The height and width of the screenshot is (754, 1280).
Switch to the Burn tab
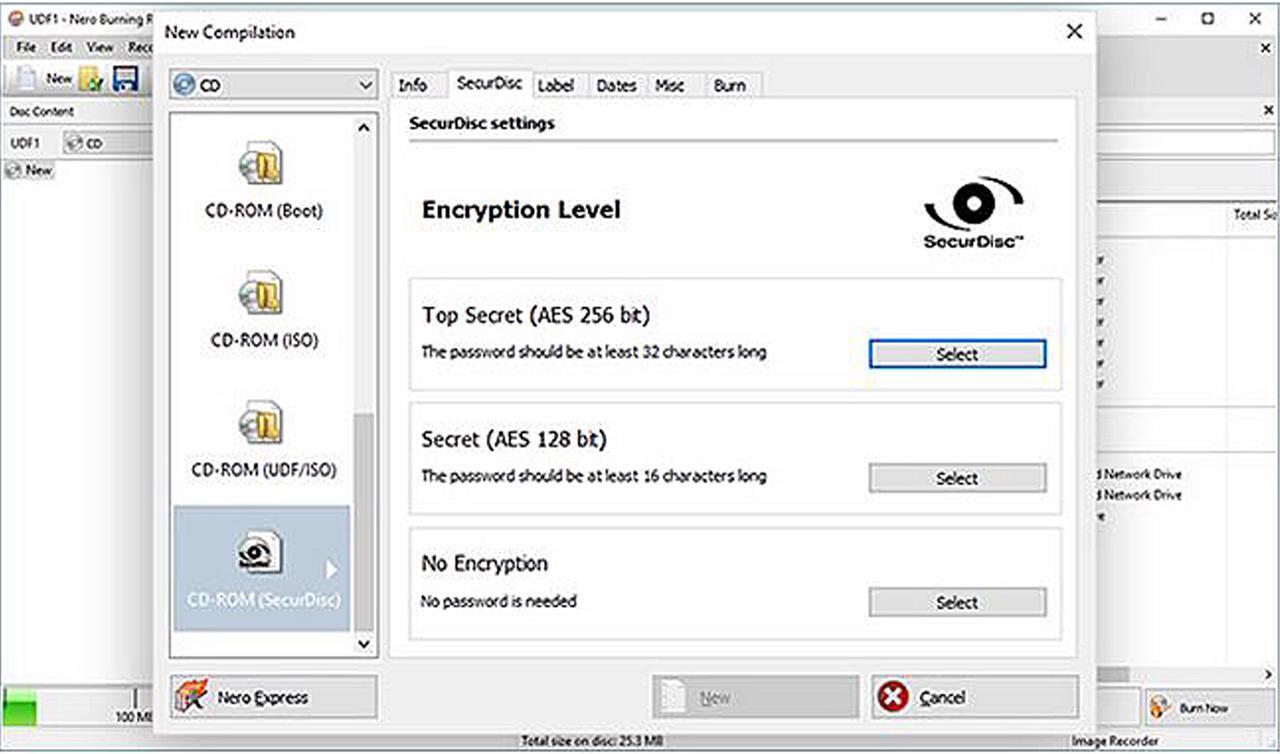pyautogui.click(x=730, y=86)
